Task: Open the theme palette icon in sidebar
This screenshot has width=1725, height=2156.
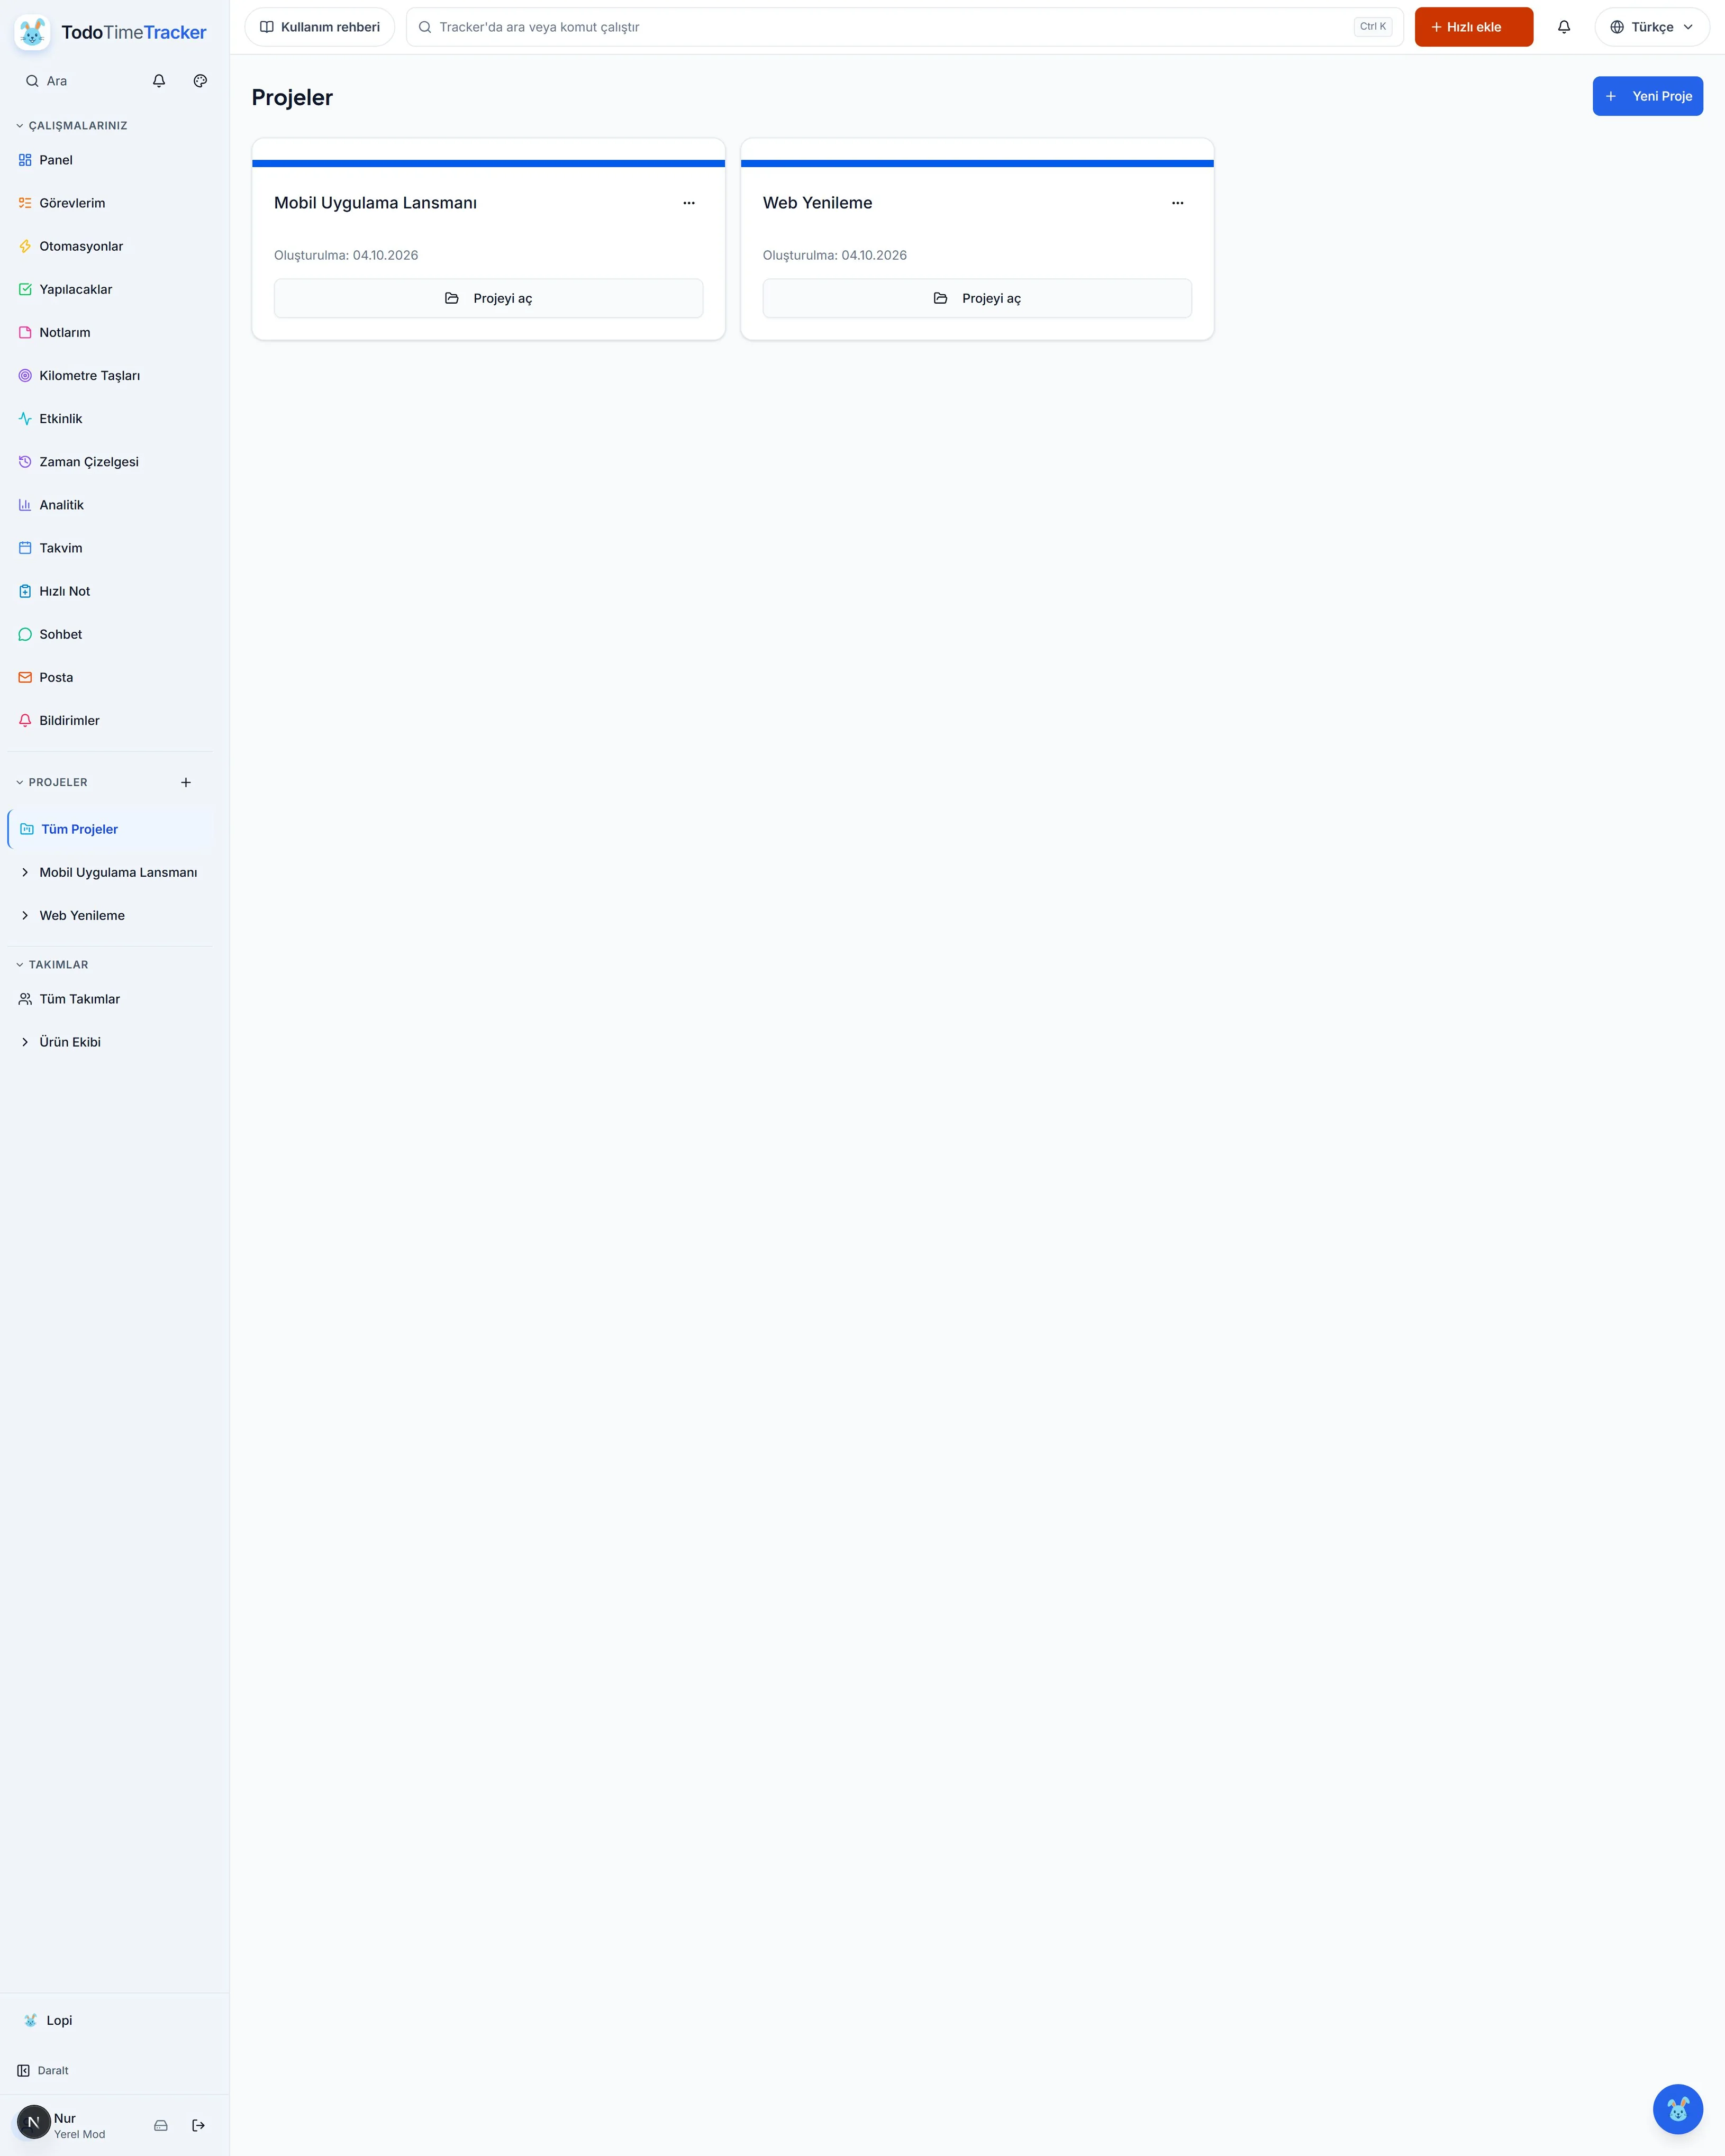Action: pos(200,81)
